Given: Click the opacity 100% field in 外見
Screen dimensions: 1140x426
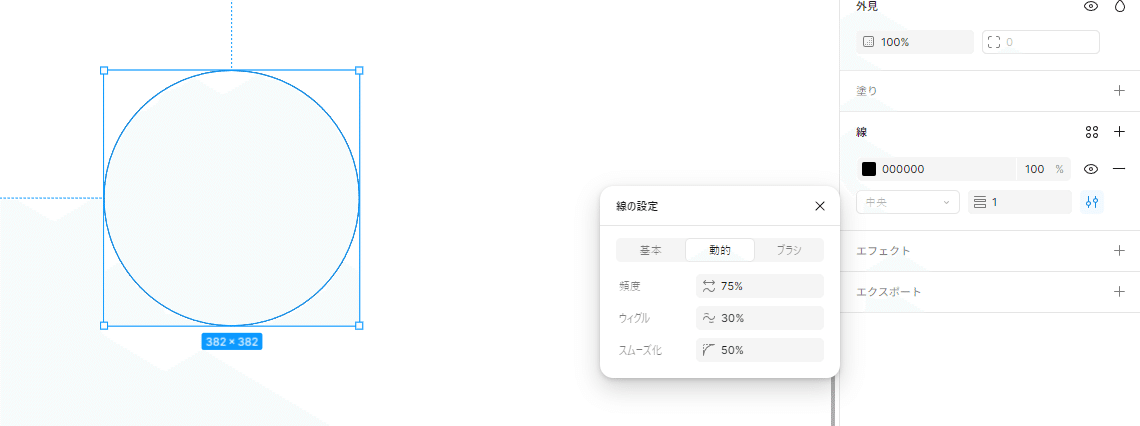Looking at the screenshot, I should 915,42.
